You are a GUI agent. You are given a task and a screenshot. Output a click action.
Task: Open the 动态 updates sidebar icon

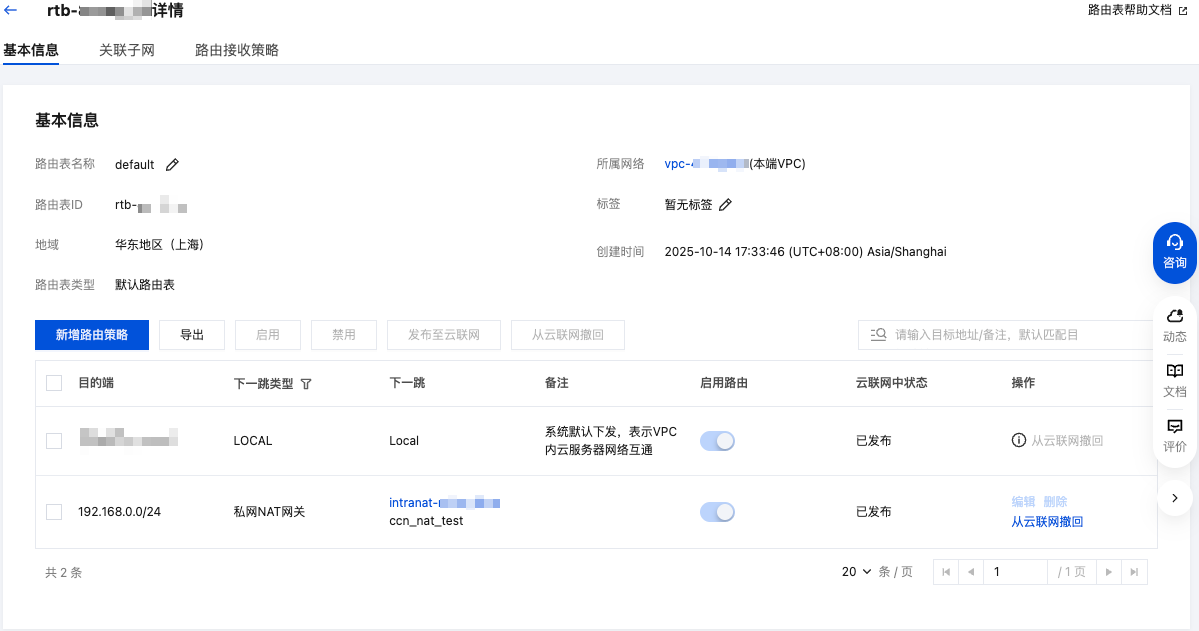(x=1175, y=325)
